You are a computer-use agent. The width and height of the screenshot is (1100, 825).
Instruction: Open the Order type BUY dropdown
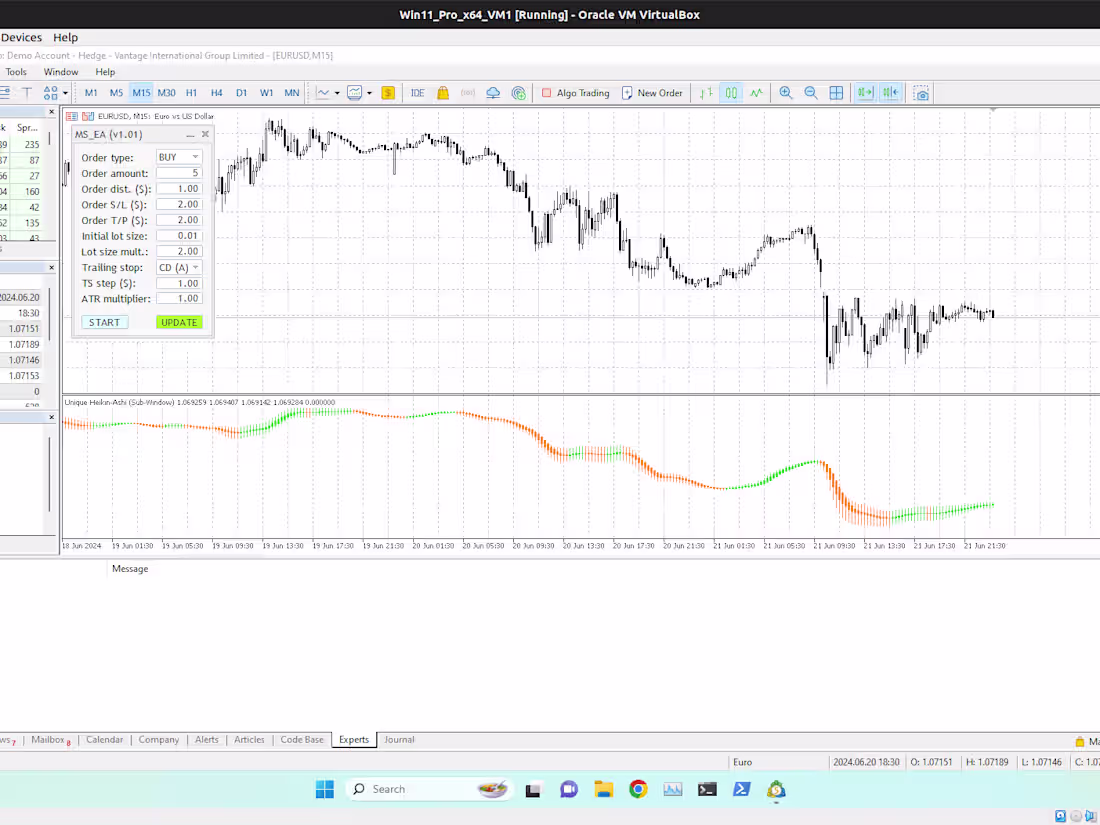[x=178, y=156]
